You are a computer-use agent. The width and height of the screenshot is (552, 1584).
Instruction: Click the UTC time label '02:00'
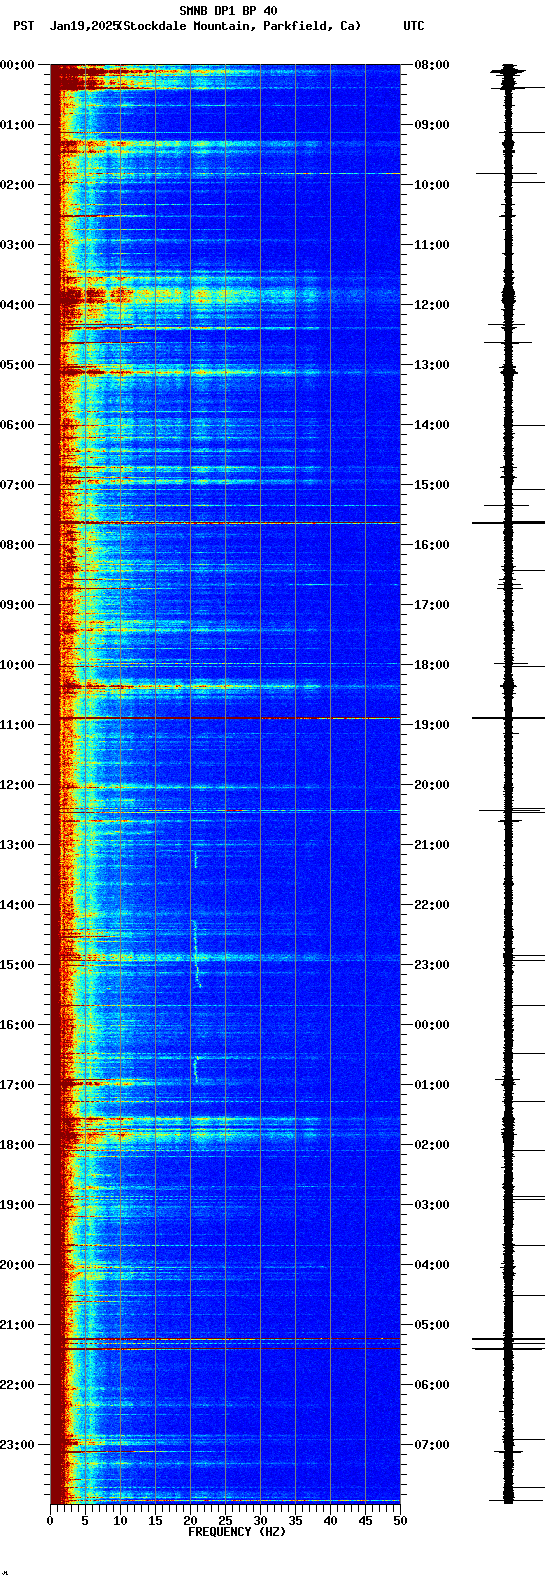pos(432,1145)
